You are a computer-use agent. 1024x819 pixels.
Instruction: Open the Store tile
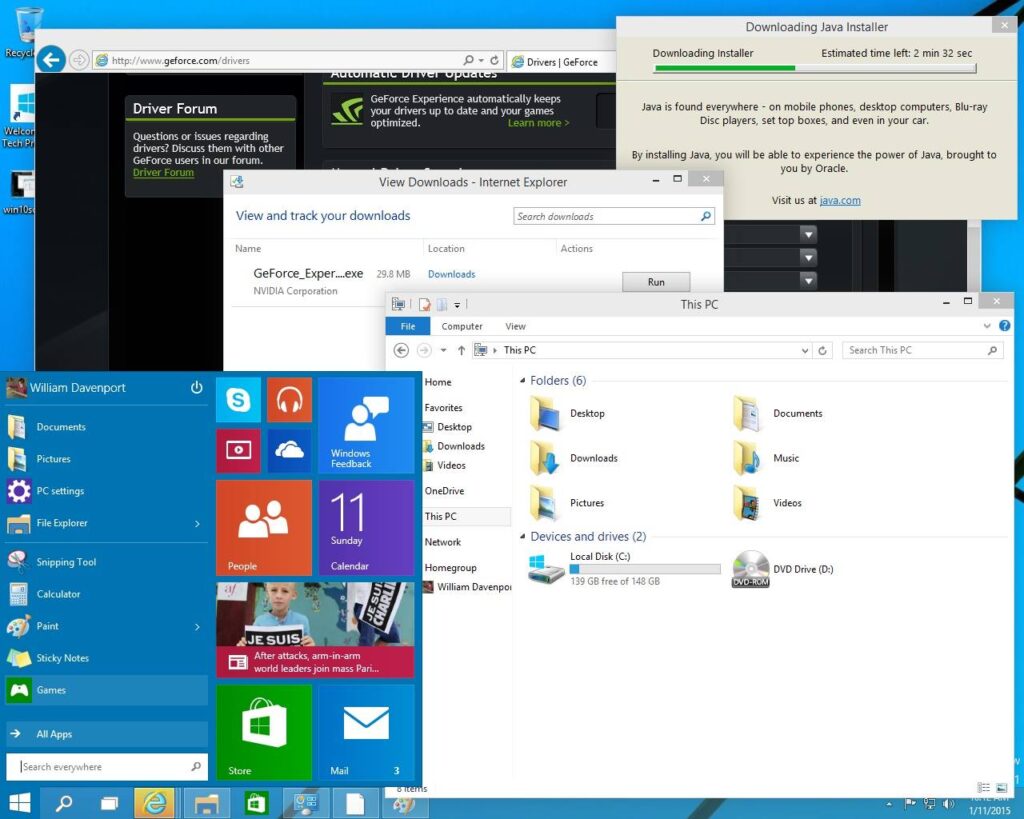click(x=264, y=732)
